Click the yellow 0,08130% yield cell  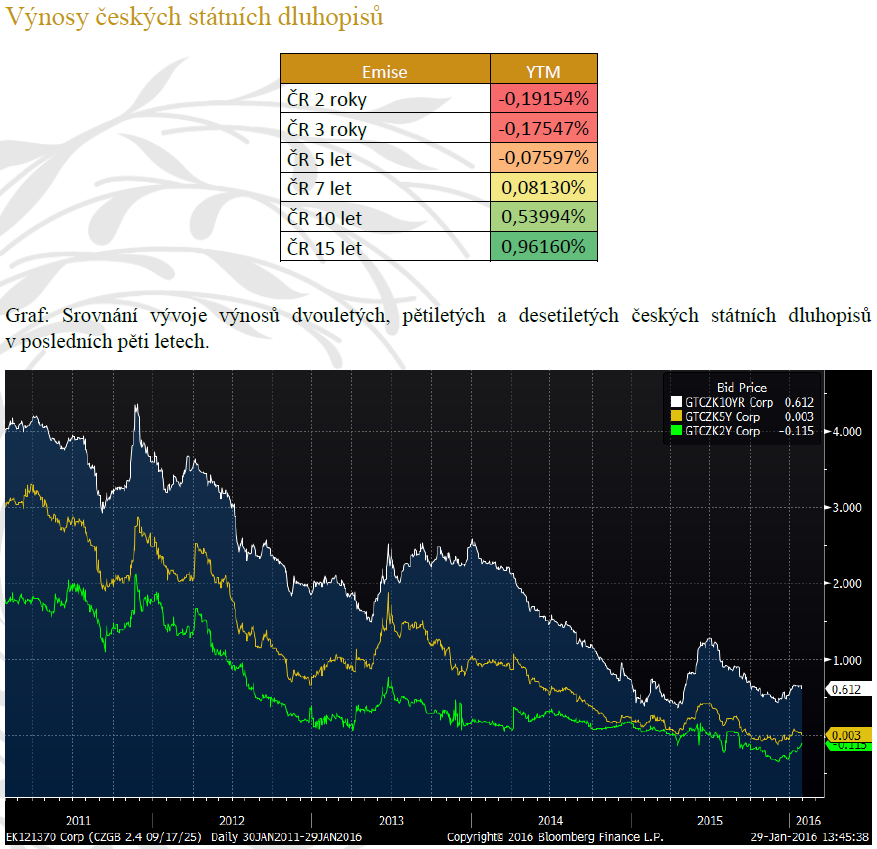tap(543, 187)
